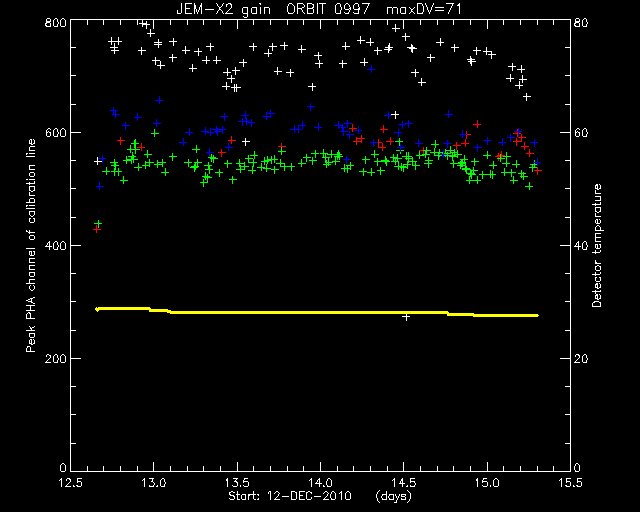Click the "Peak PHA channel of calibration line" axis label
Image resolution: width=640 pixels, height=512 pixels.
pyautogui.click(x=31, y=245)
